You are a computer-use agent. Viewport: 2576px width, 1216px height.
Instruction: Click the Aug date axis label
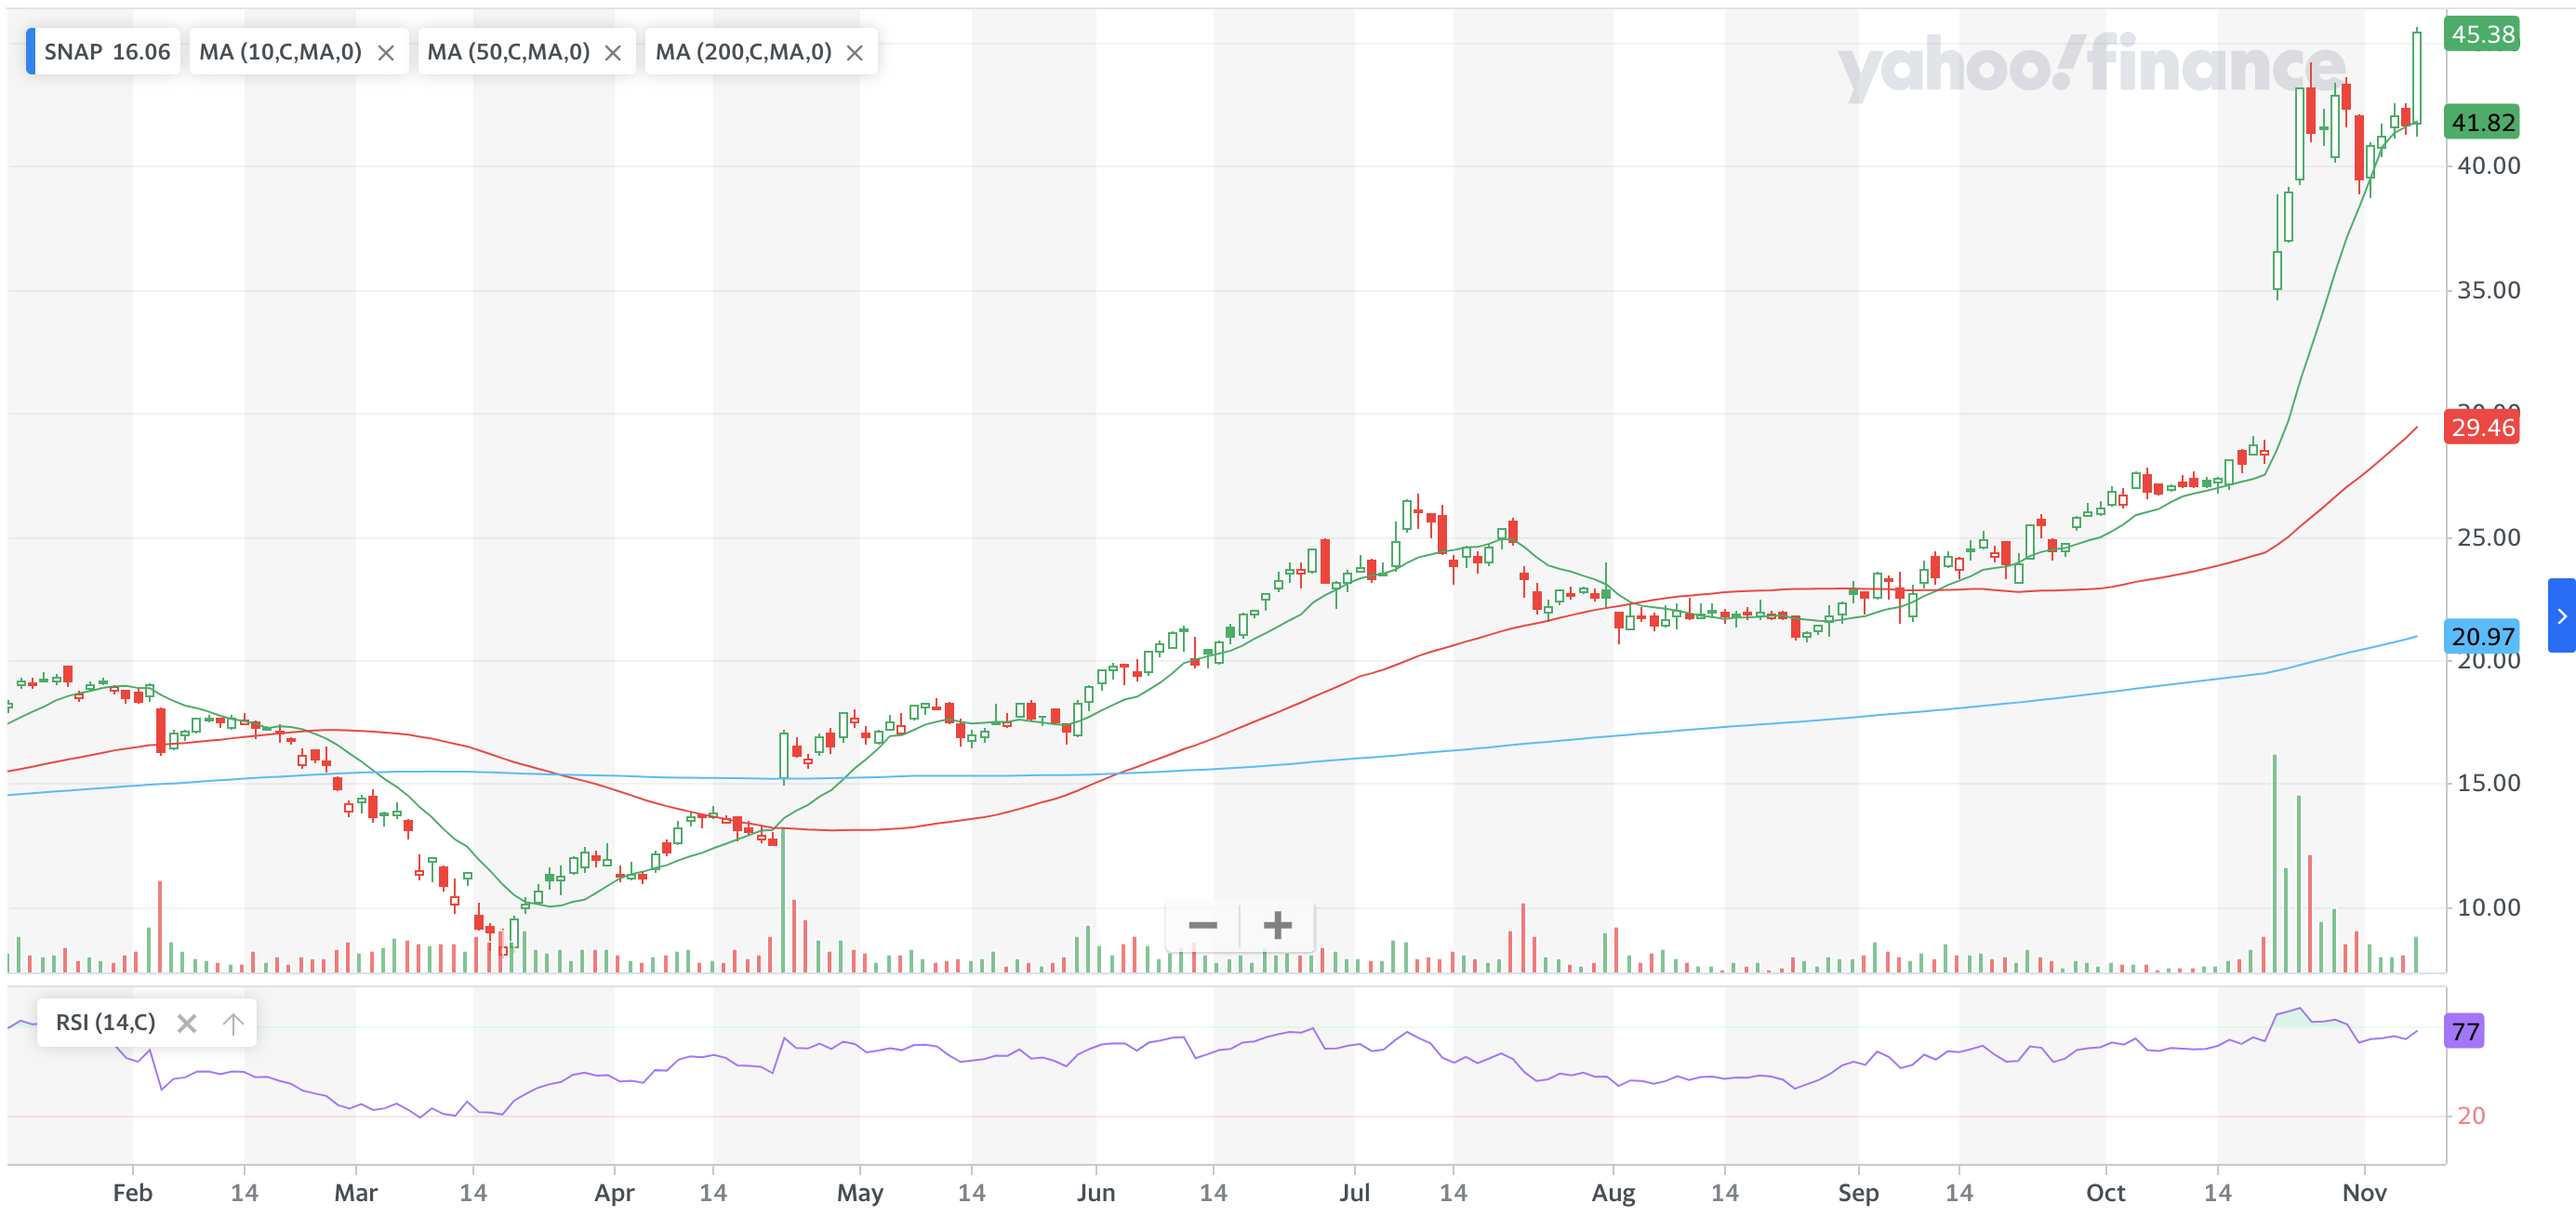click(1613, 1193)
